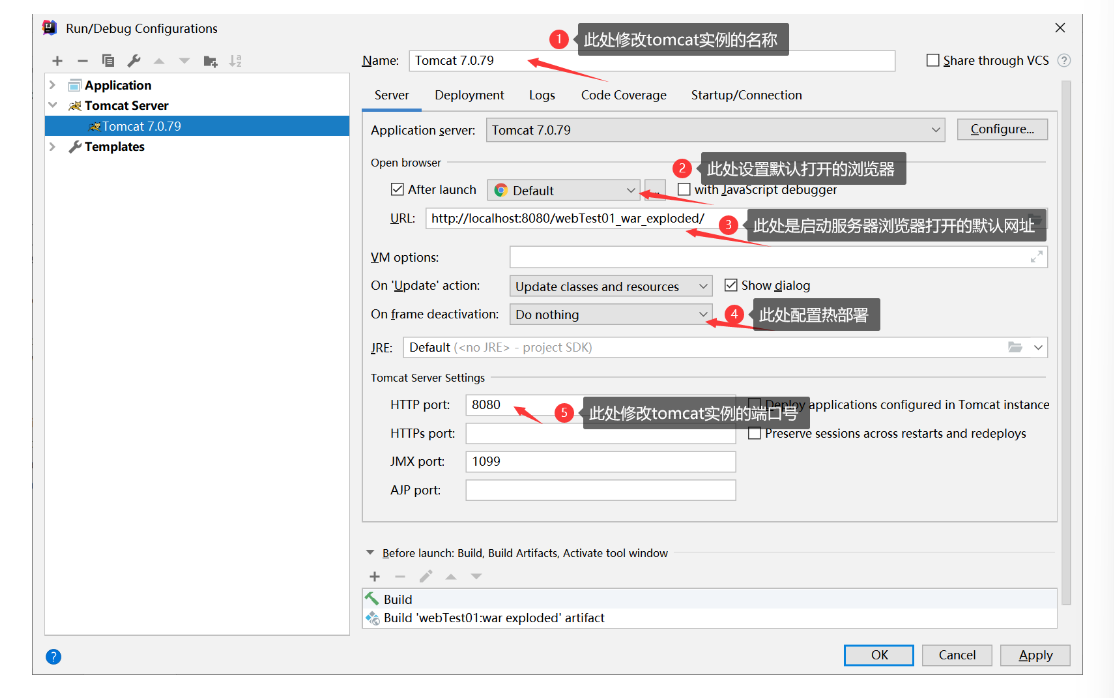Enable with JavaScript debugger
Image resolution: width=1114 pixels, height=698 pixels.
click(x=684, y=189)
